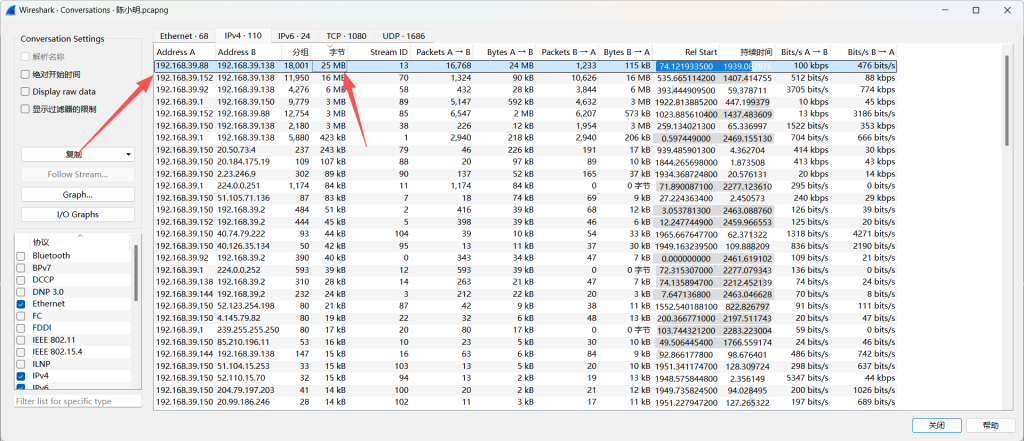
Task: Click the Wireshark shark-fin icon in title bar
Action: 10,10
